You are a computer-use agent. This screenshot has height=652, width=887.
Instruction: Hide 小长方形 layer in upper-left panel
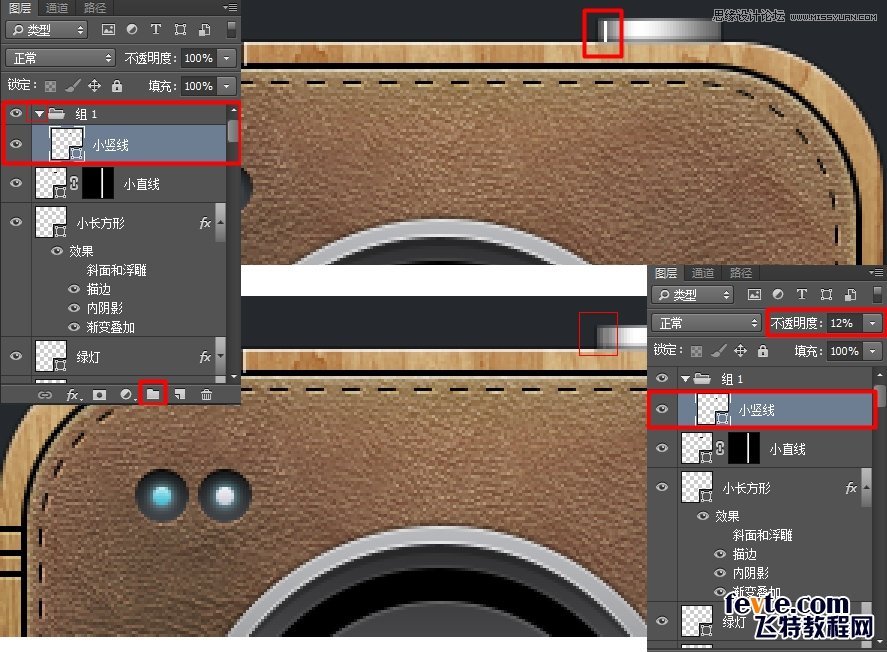pos(16,222)
